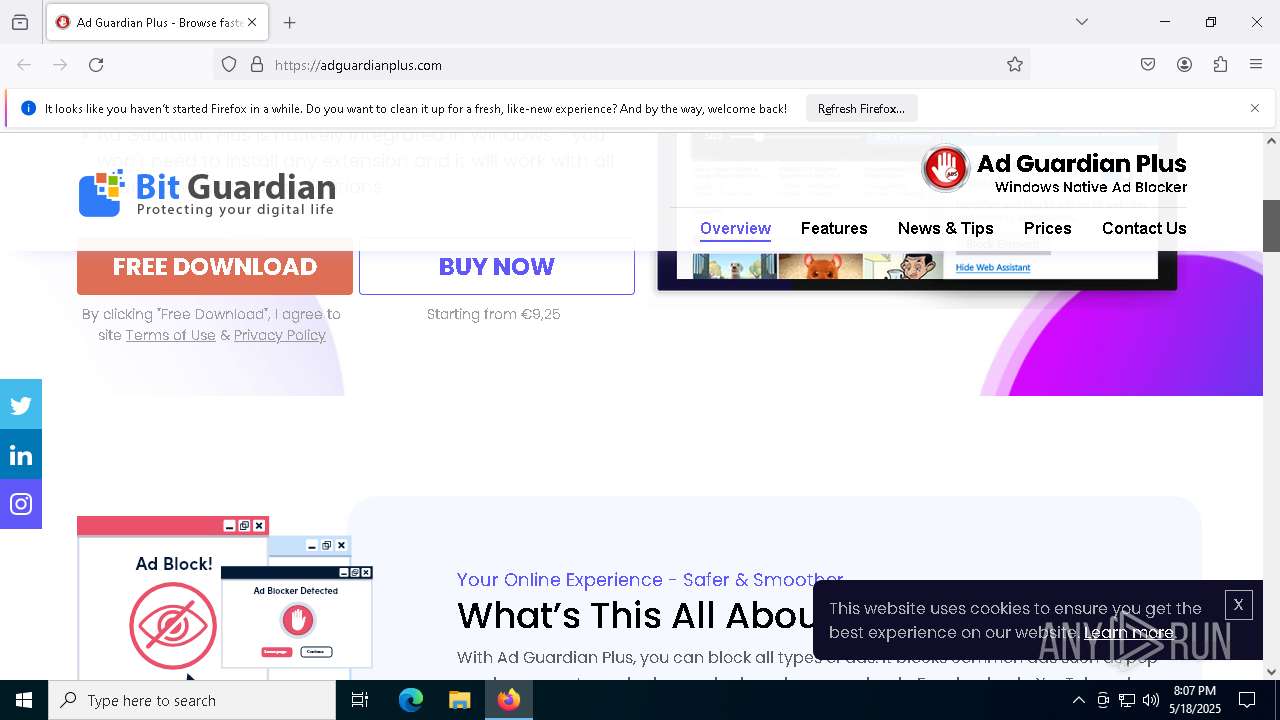Viewport: 1280px width, 720px height.
Task: Open the Terms of Use link
Action: coord(171,335)
